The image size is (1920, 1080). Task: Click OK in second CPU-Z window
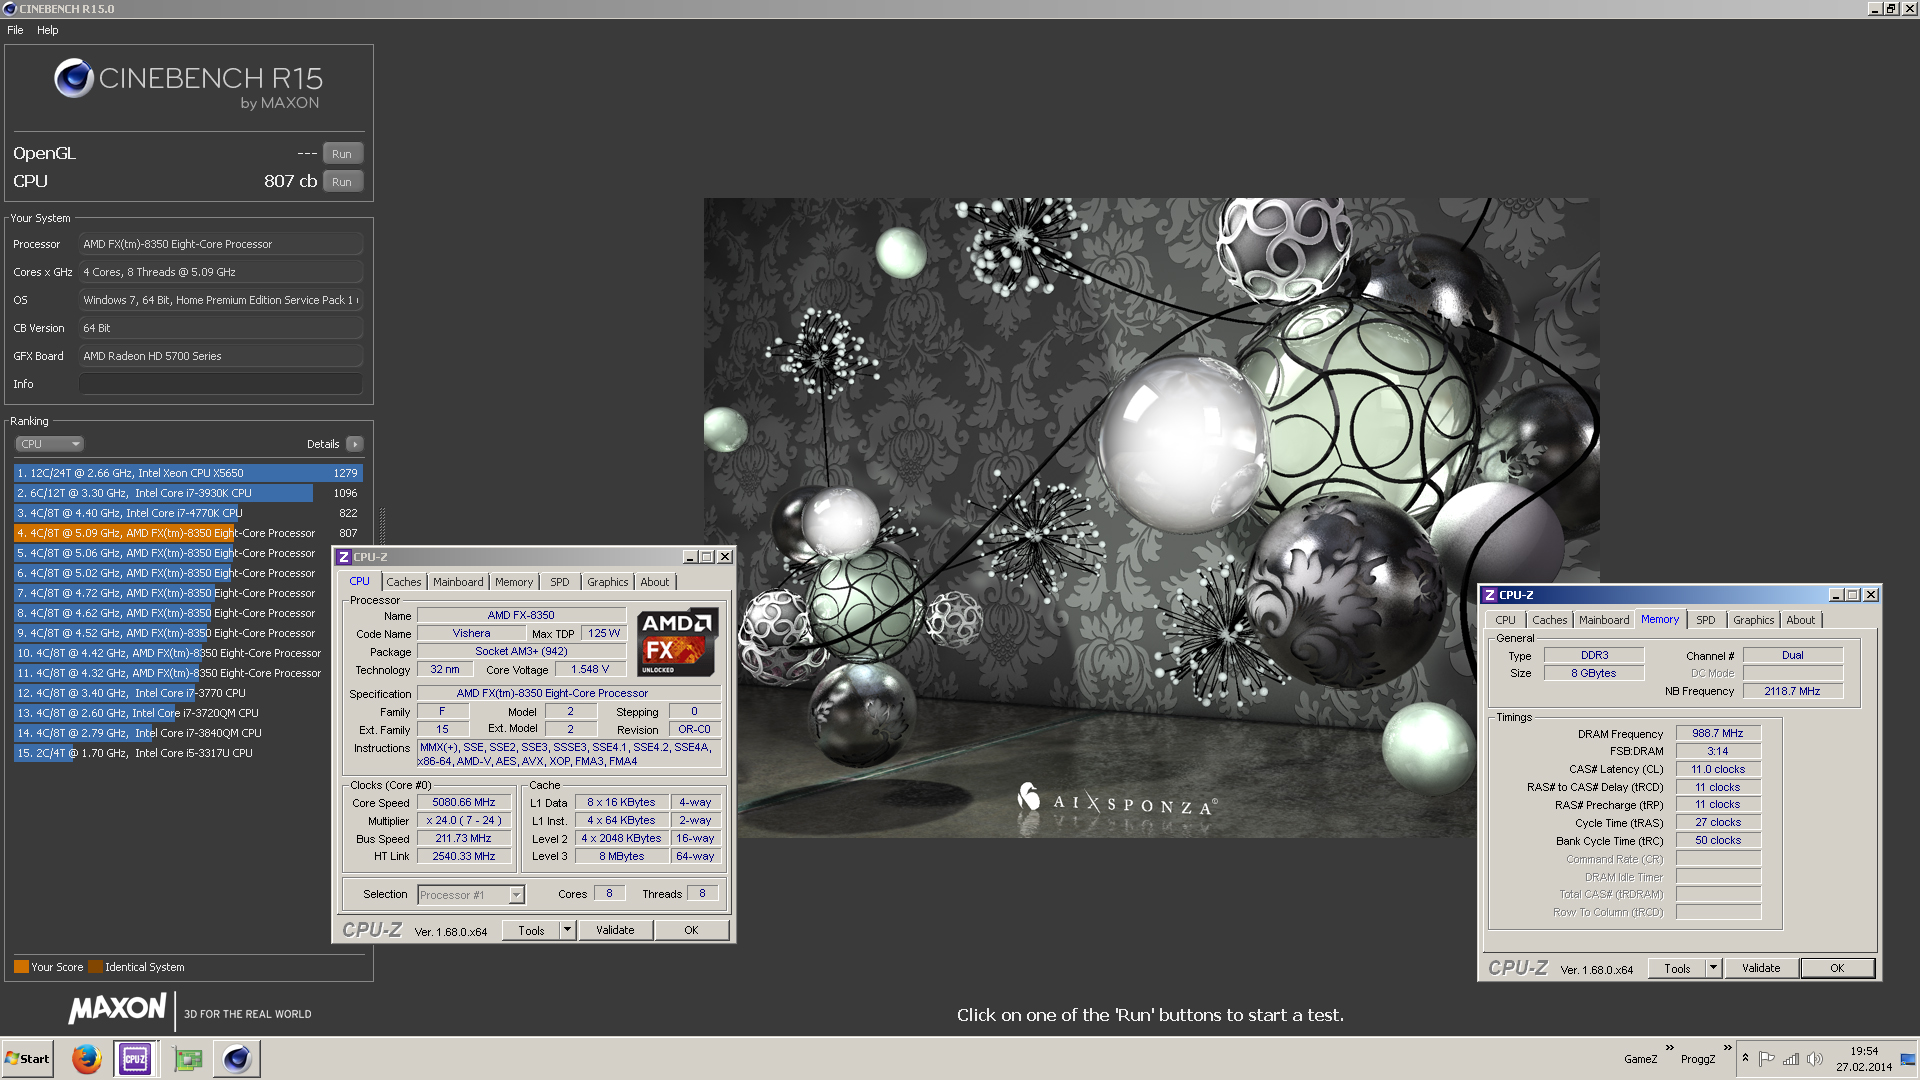[1837, 969]
